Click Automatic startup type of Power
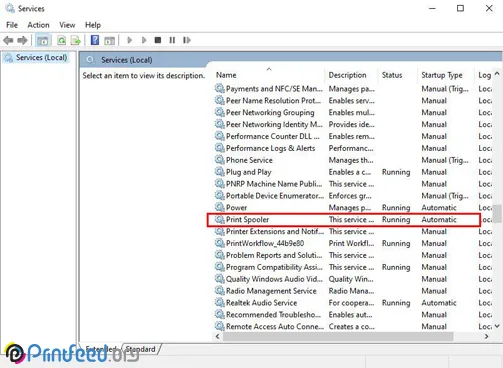The image size is (503, 368). [439, 207]
